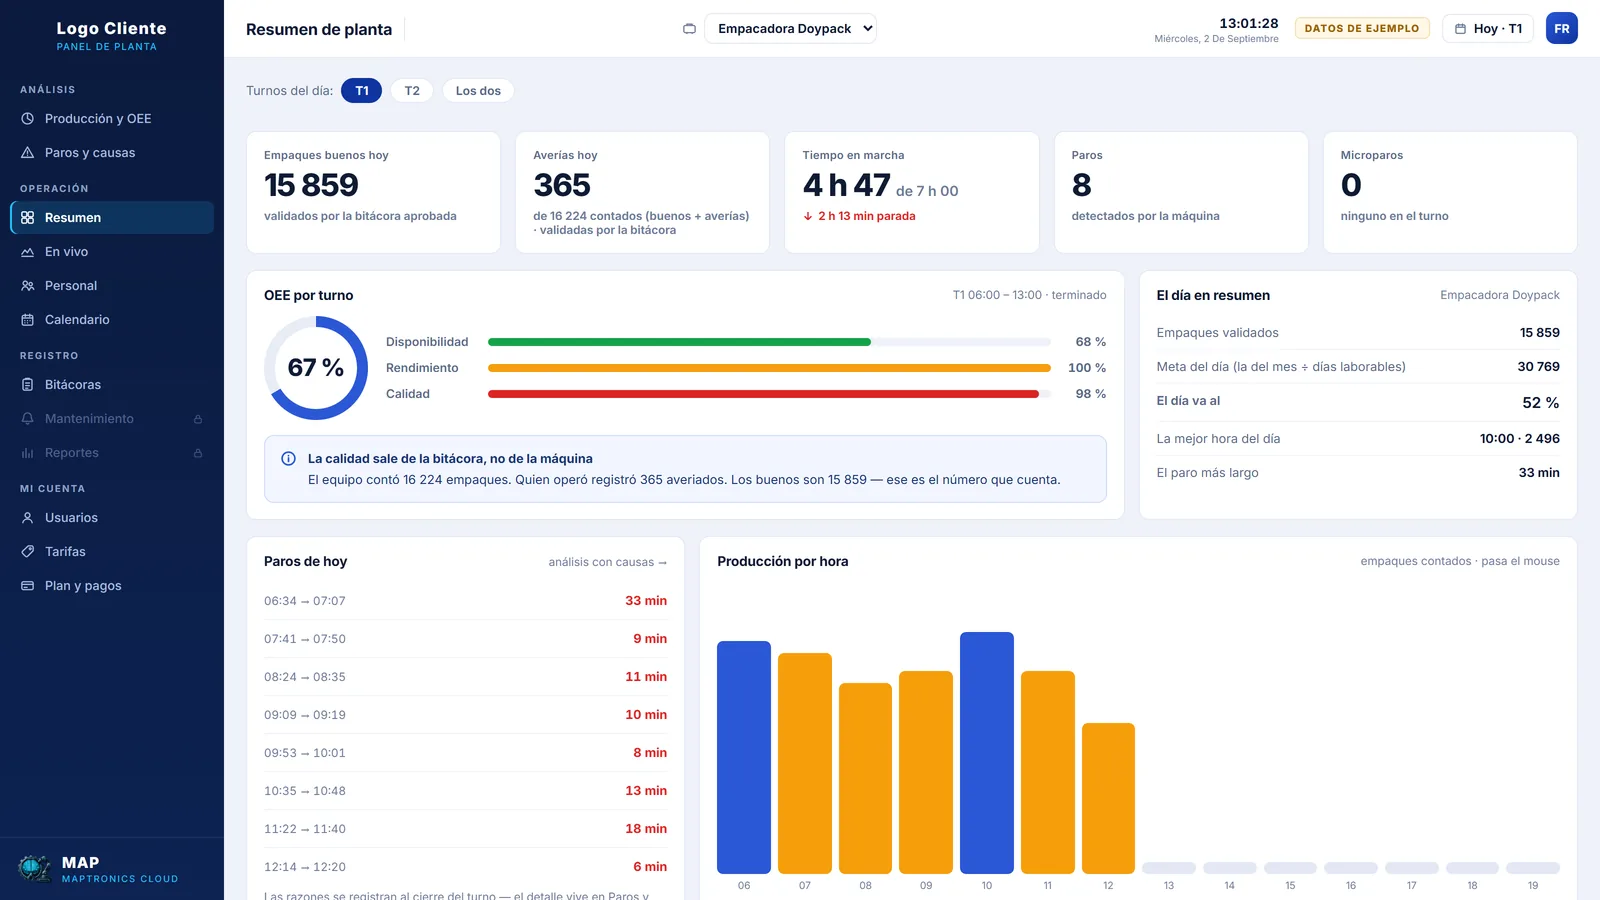The height and width of the screenshot is (900, 1600).
Task: Click the Personal people icon
Action: (x=28, y=286)
